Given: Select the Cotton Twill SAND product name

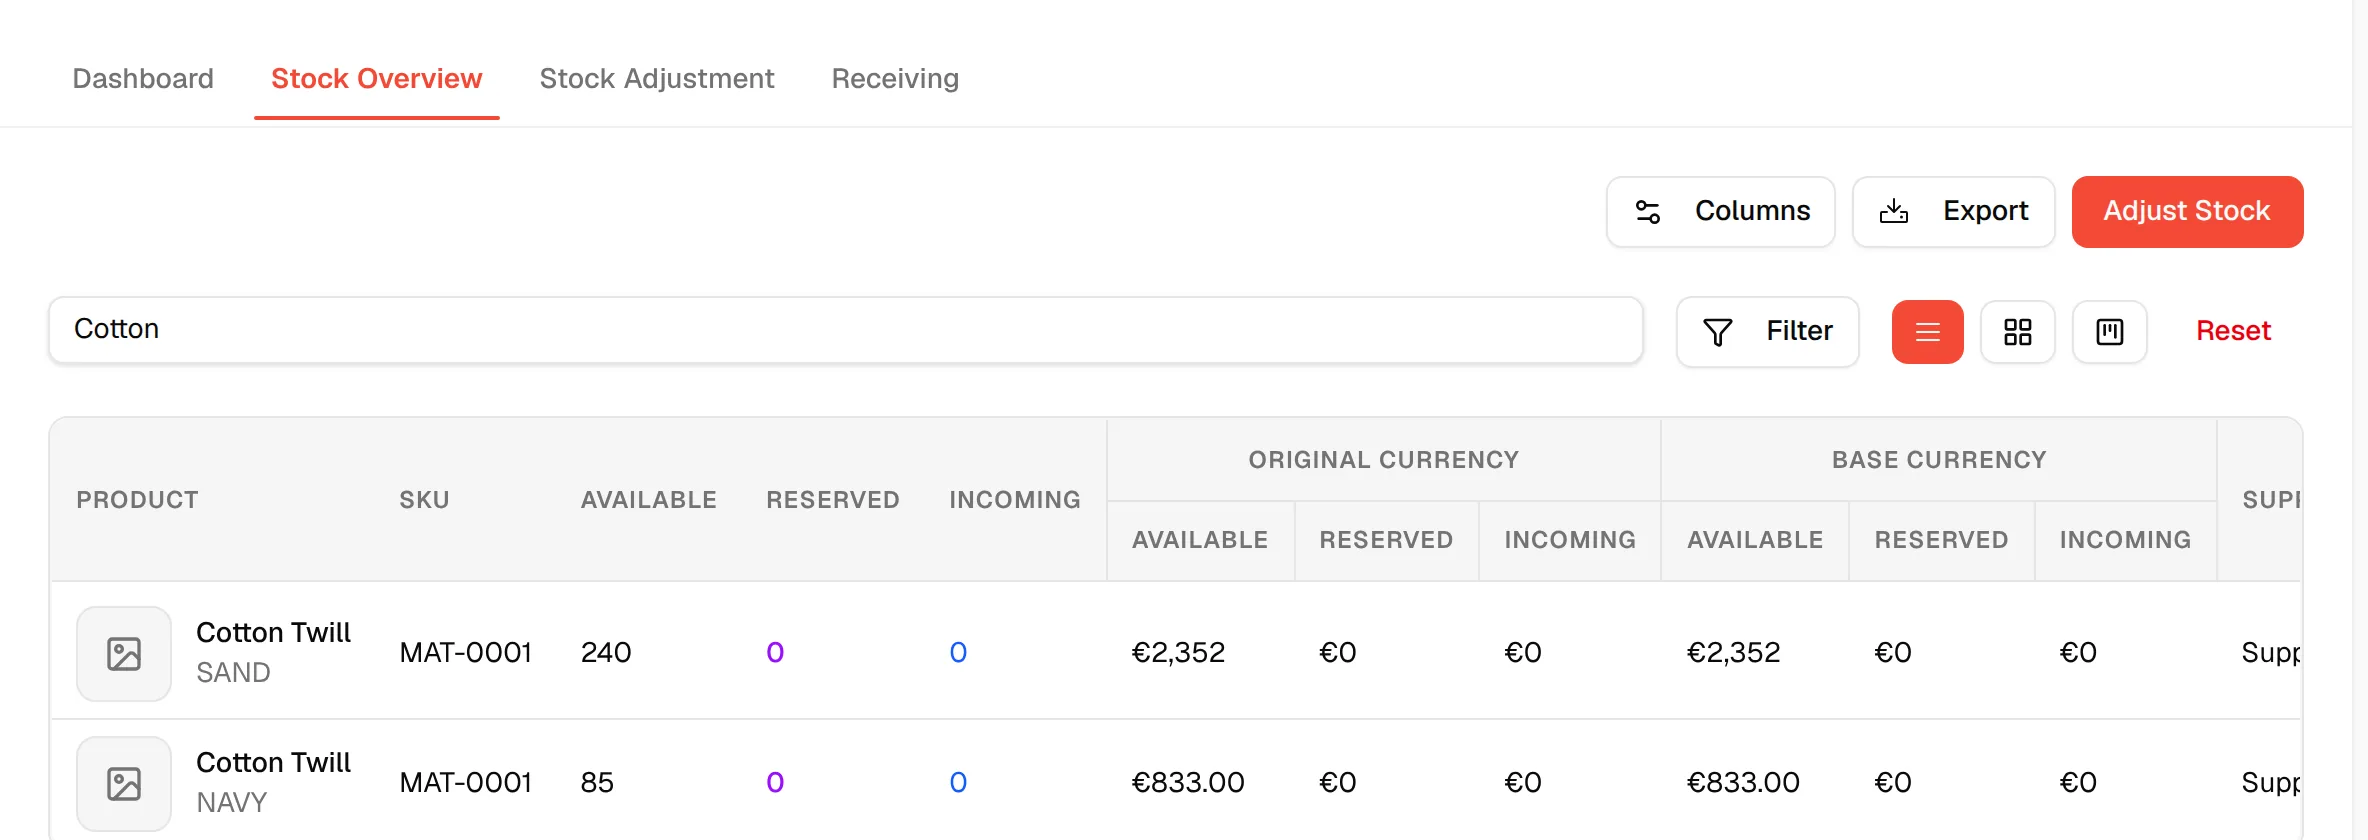Looking at the screenshot, I should point(273,633).
